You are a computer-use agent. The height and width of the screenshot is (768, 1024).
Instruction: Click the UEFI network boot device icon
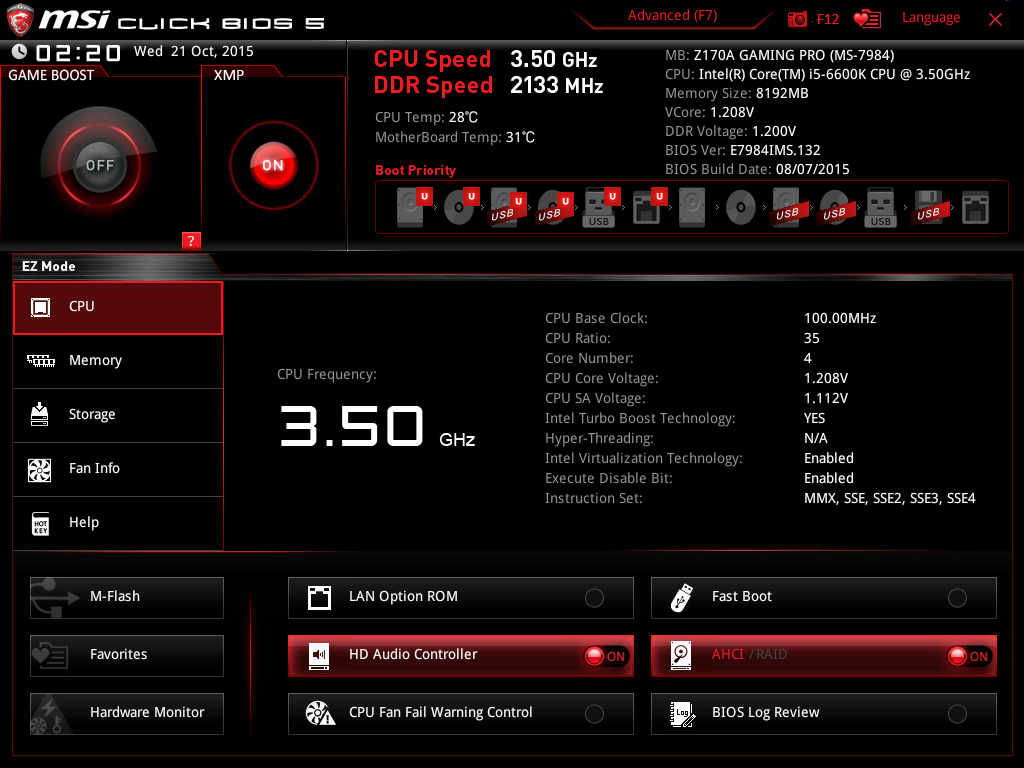[649, 207]
